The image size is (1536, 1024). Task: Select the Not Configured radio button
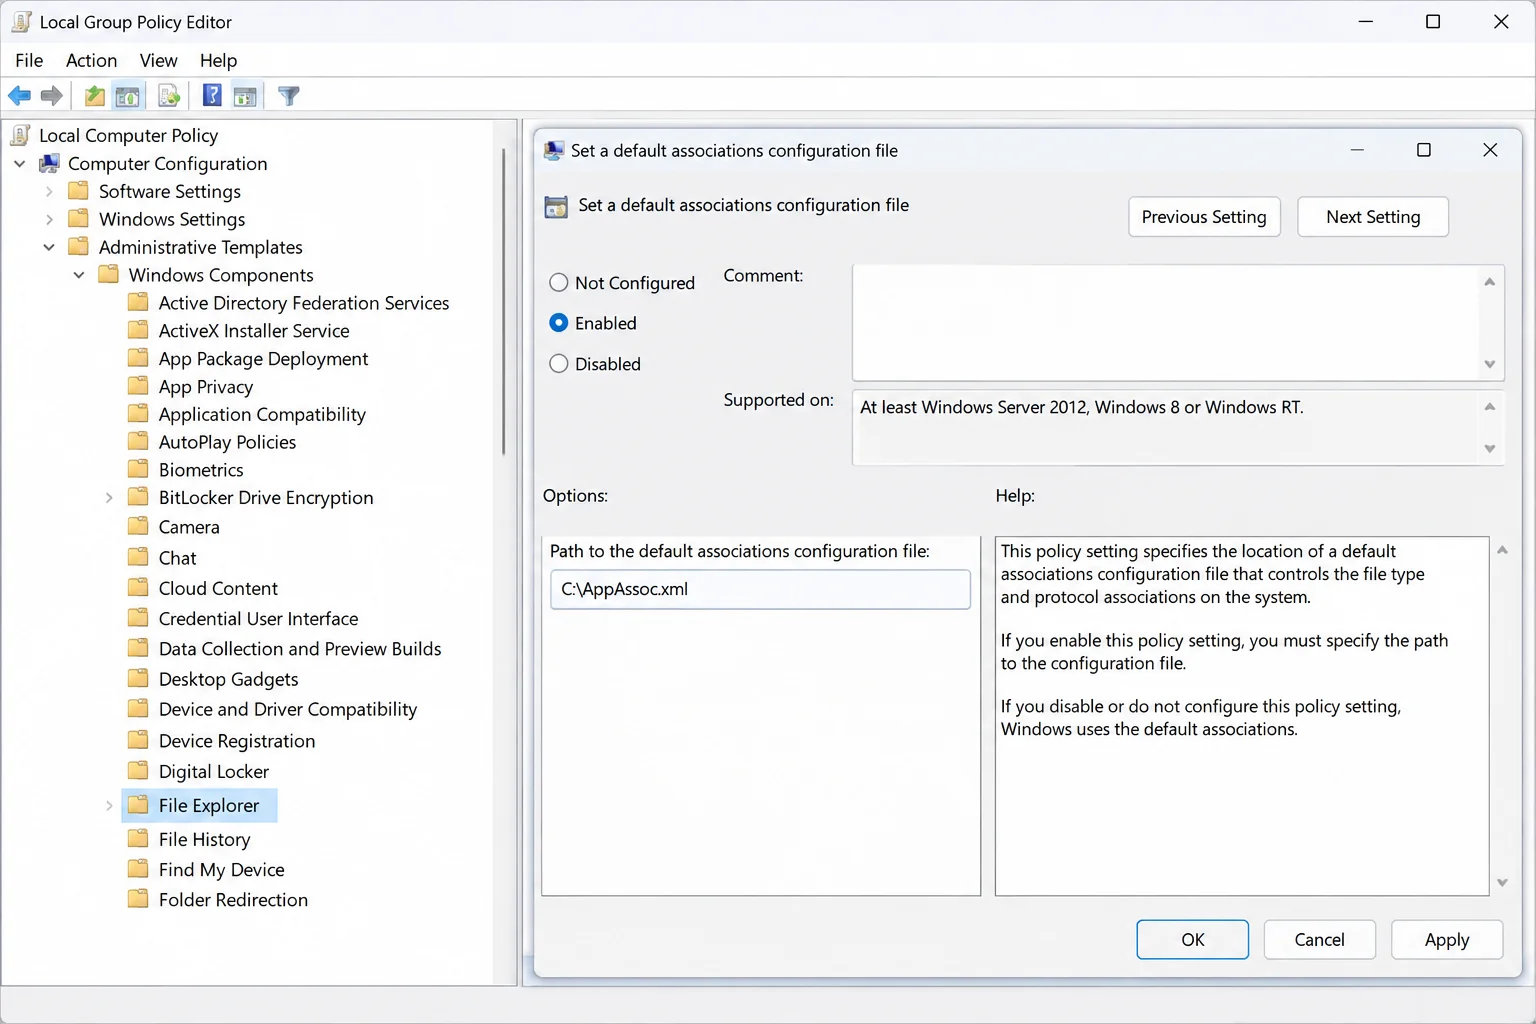pyautogui.click(x=559, y=283)
